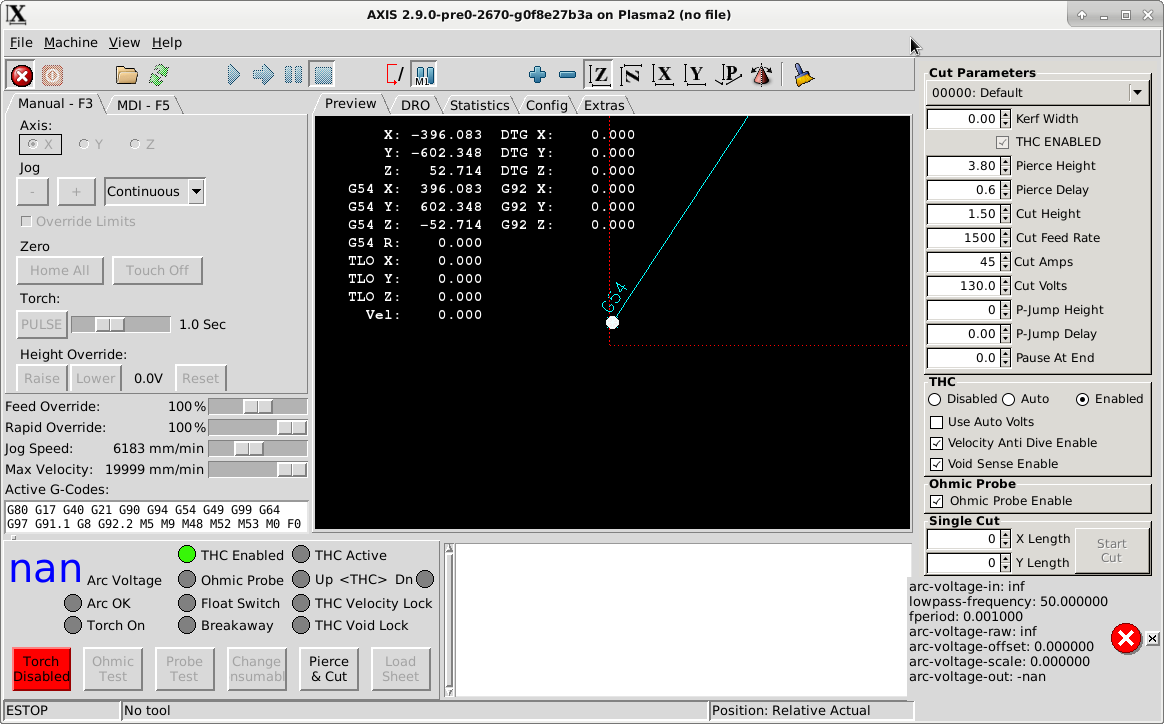Screen dimensions: 1164x724
Task: Toggle Void Sense Enable checkbox
Action: (x=994, y=464)
